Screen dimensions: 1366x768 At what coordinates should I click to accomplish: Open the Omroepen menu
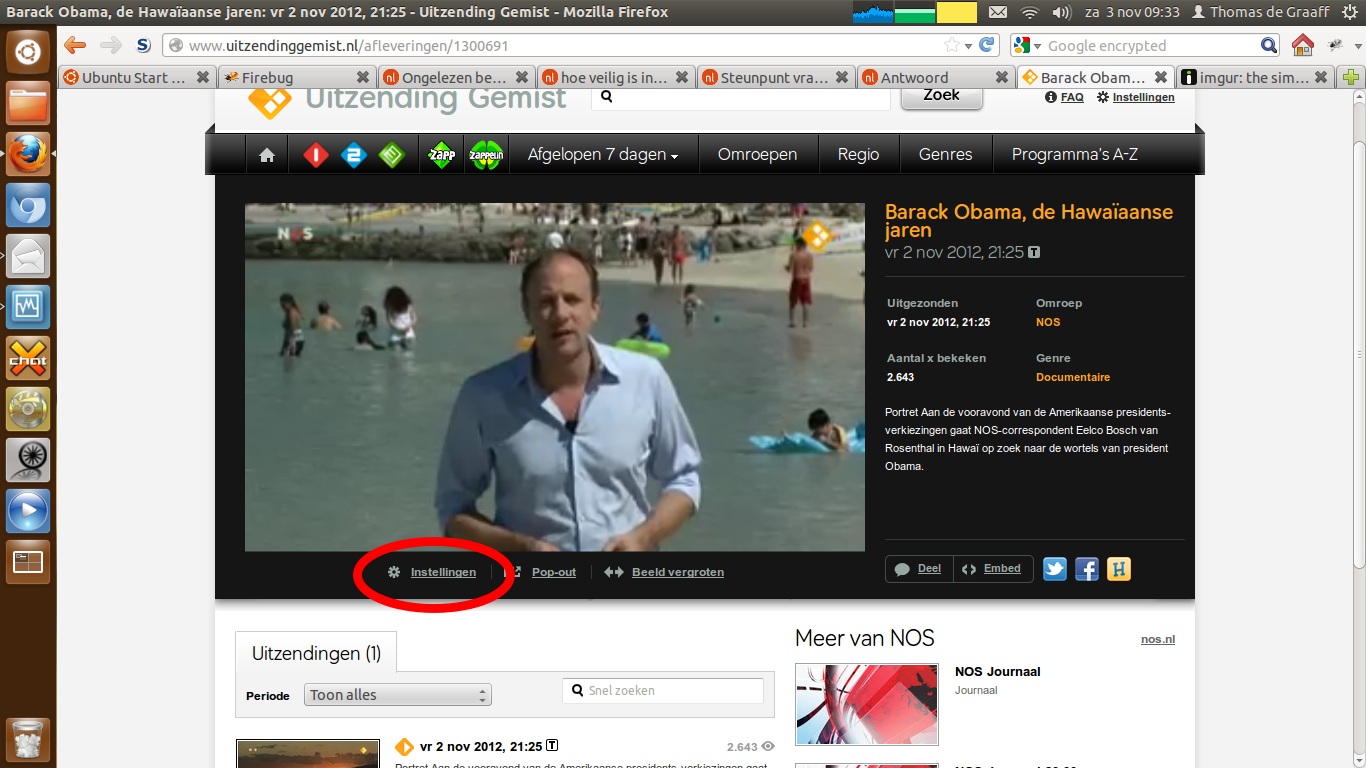(758, 155)
